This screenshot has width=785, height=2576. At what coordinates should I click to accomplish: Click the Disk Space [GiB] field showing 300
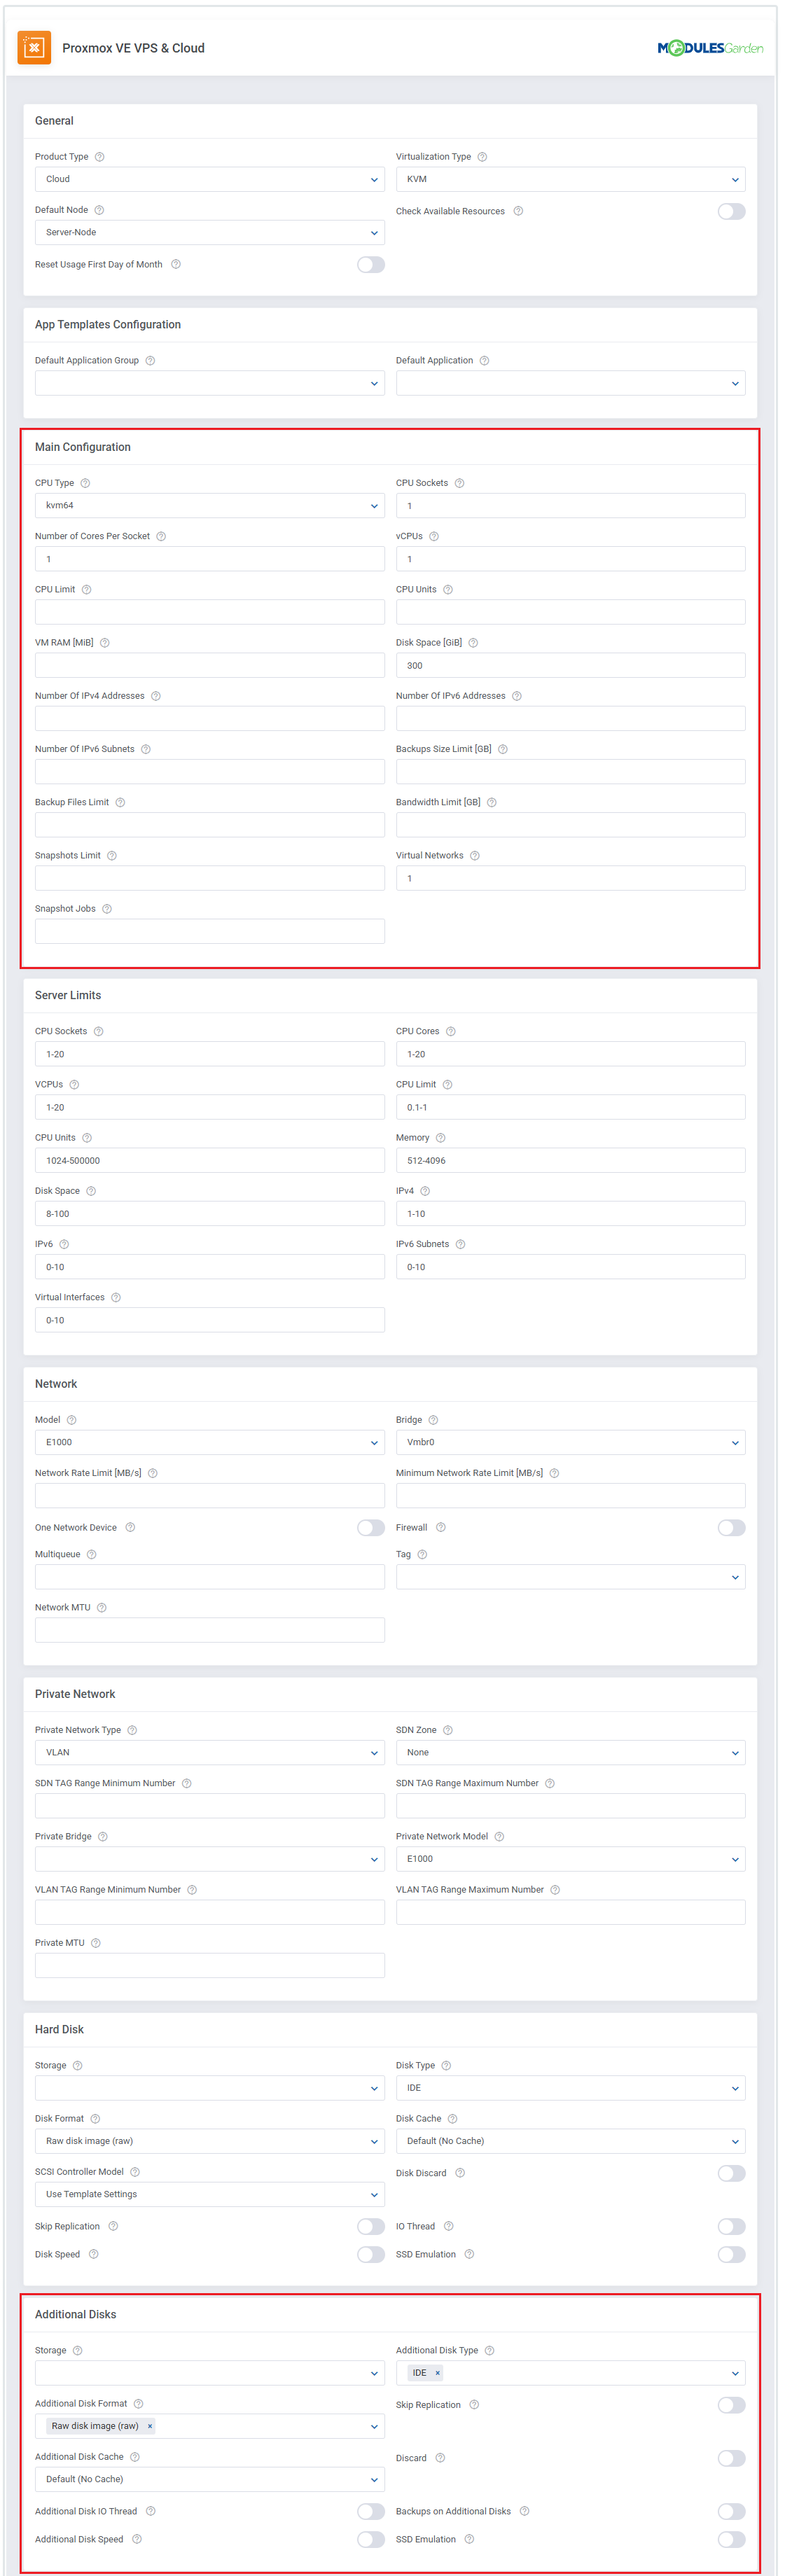570,665
